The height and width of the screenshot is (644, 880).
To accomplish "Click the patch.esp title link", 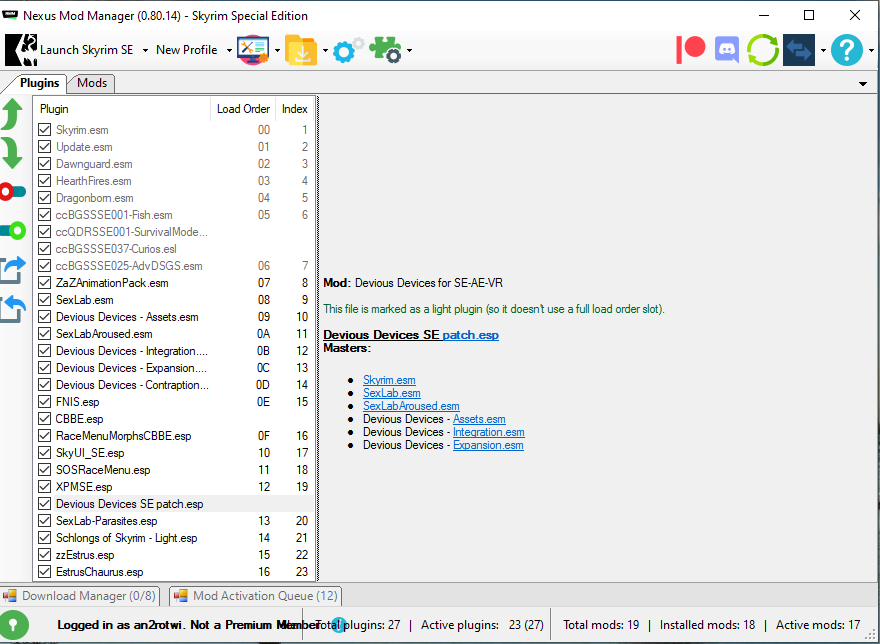I will pyautogui.click(x=470, y=335).
